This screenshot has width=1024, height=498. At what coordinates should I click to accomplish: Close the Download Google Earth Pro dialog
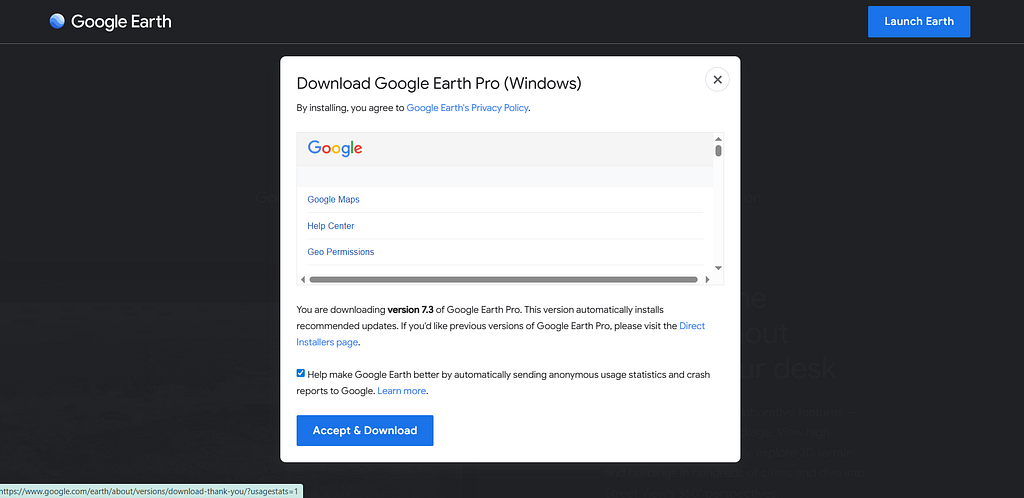(x=717, y=80)
